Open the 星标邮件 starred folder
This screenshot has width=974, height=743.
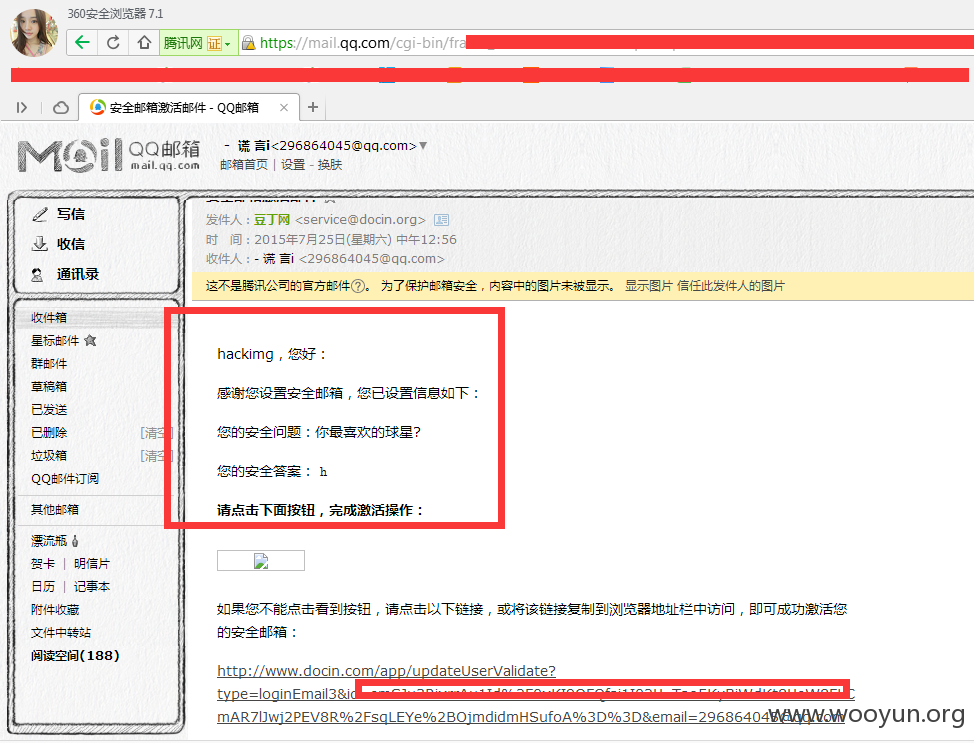[x=55, y=340]
